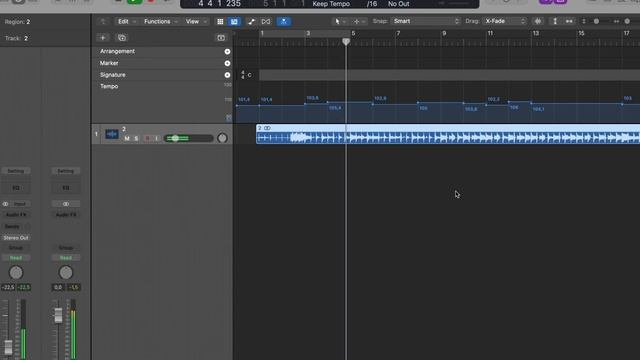The height and width of the screenshot is (360, 640).
Task: Click the vertical auto zoom icon
Action: pyautogui.click(x=555, y=21)
